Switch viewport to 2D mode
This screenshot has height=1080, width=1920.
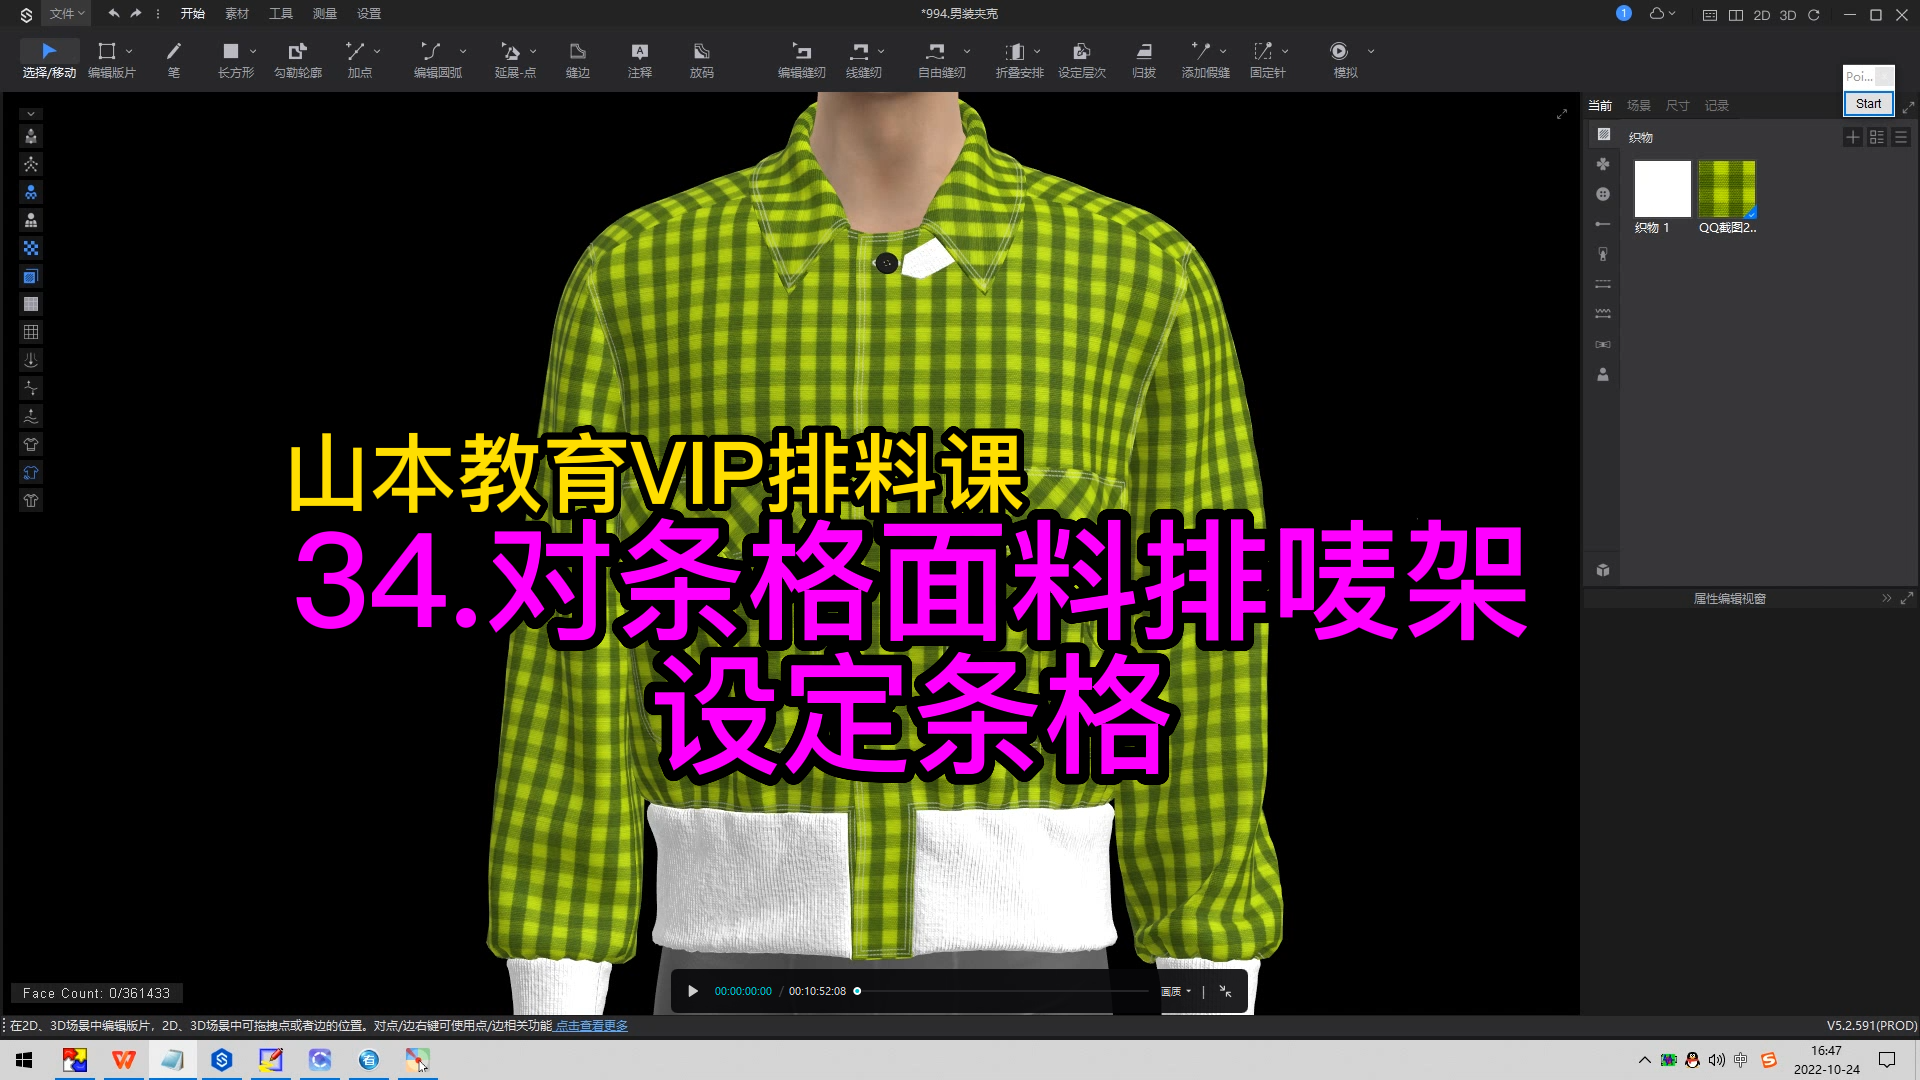(1762, 15)
